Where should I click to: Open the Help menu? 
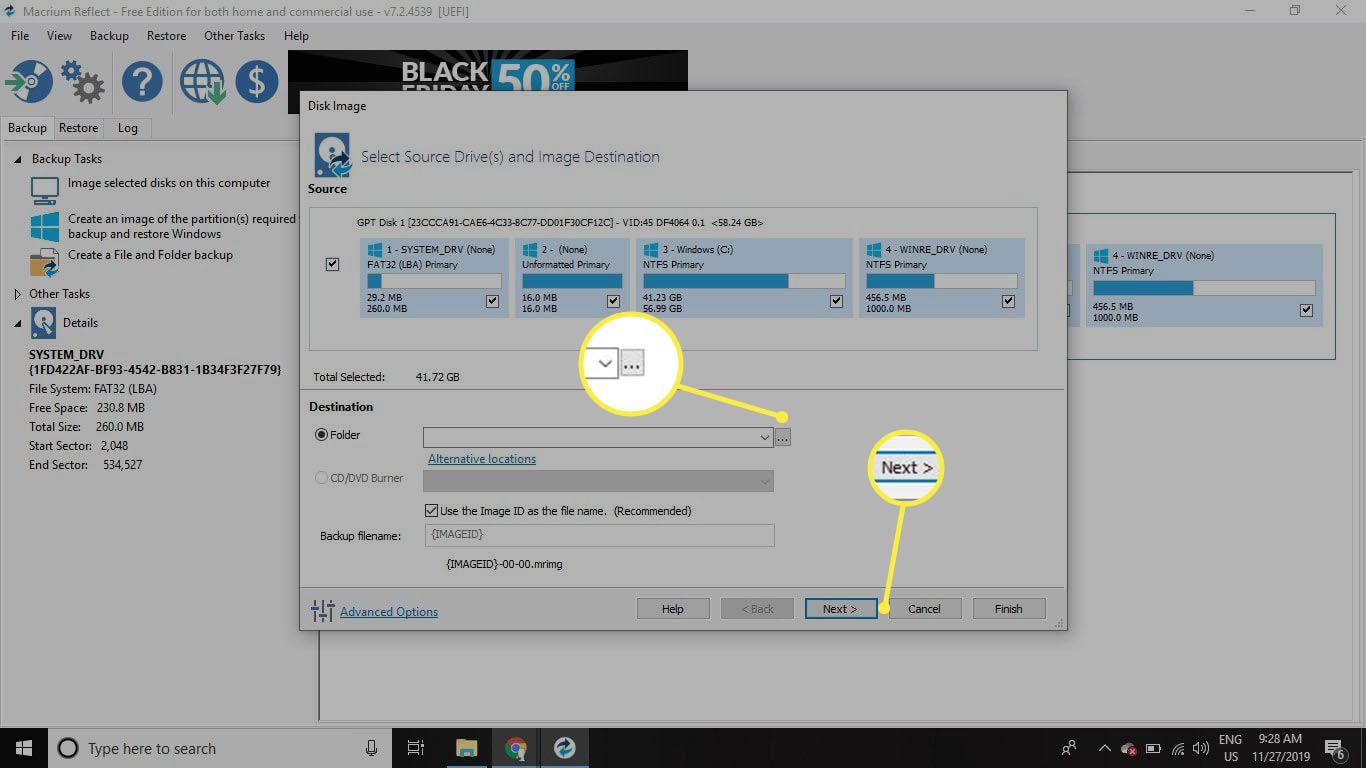click(x=296, y=36)
